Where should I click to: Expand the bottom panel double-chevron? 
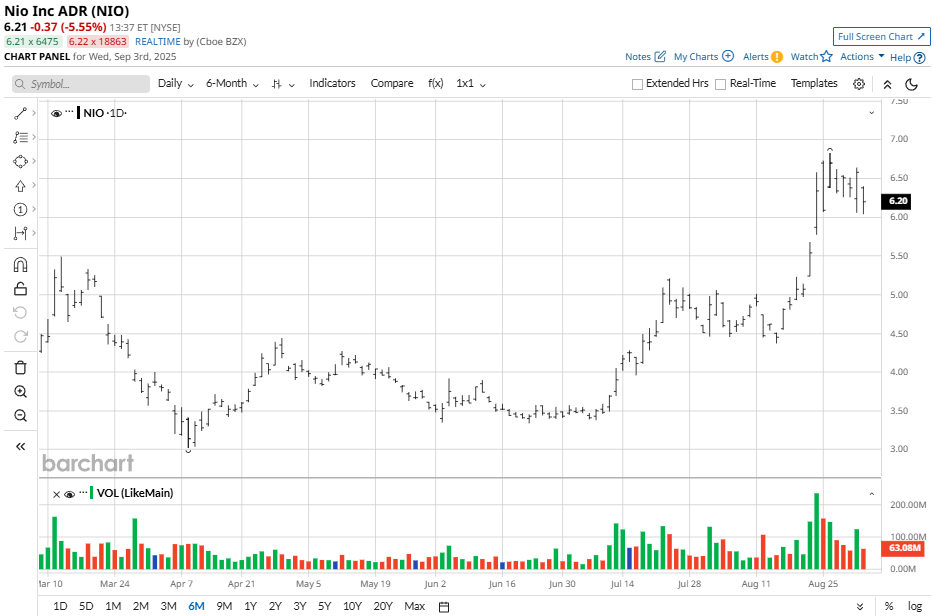click(859, 606)
